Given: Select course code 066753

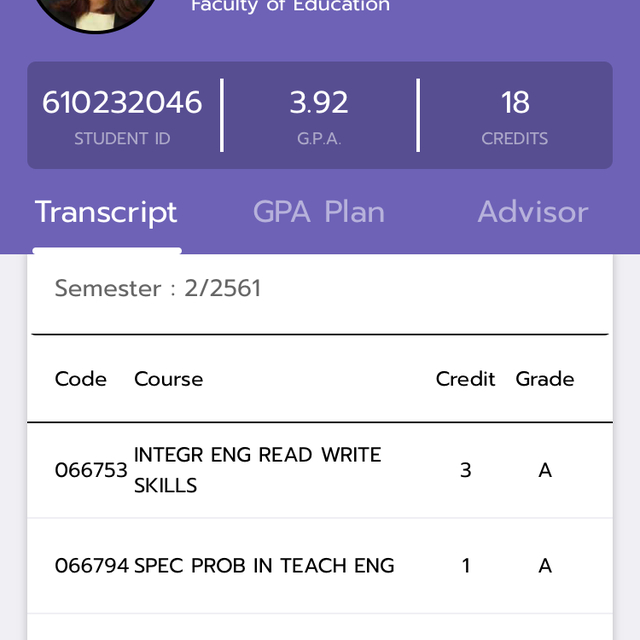Looking at the screenshot, I should tap(90, 470).
